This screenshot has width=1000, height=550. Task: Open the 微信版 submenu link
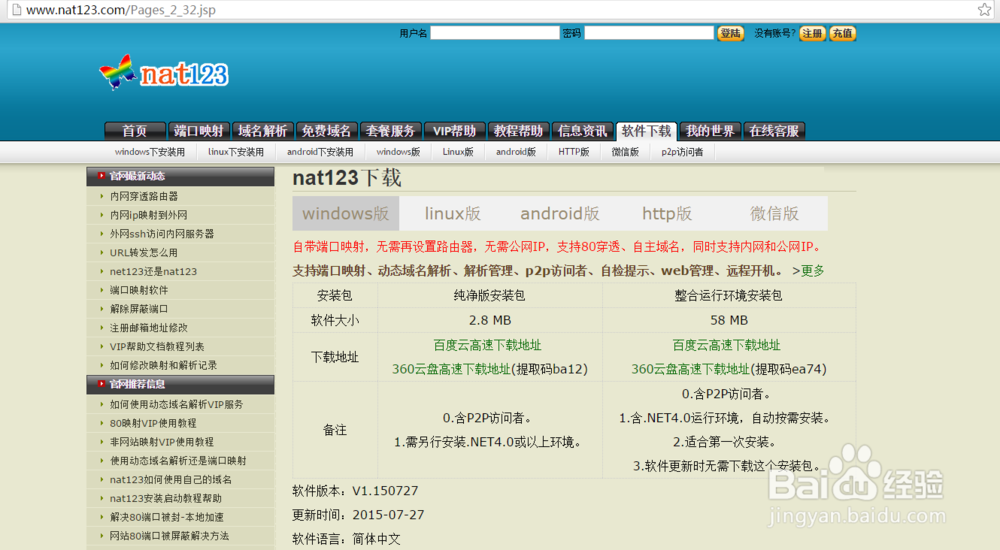[625, 152]
